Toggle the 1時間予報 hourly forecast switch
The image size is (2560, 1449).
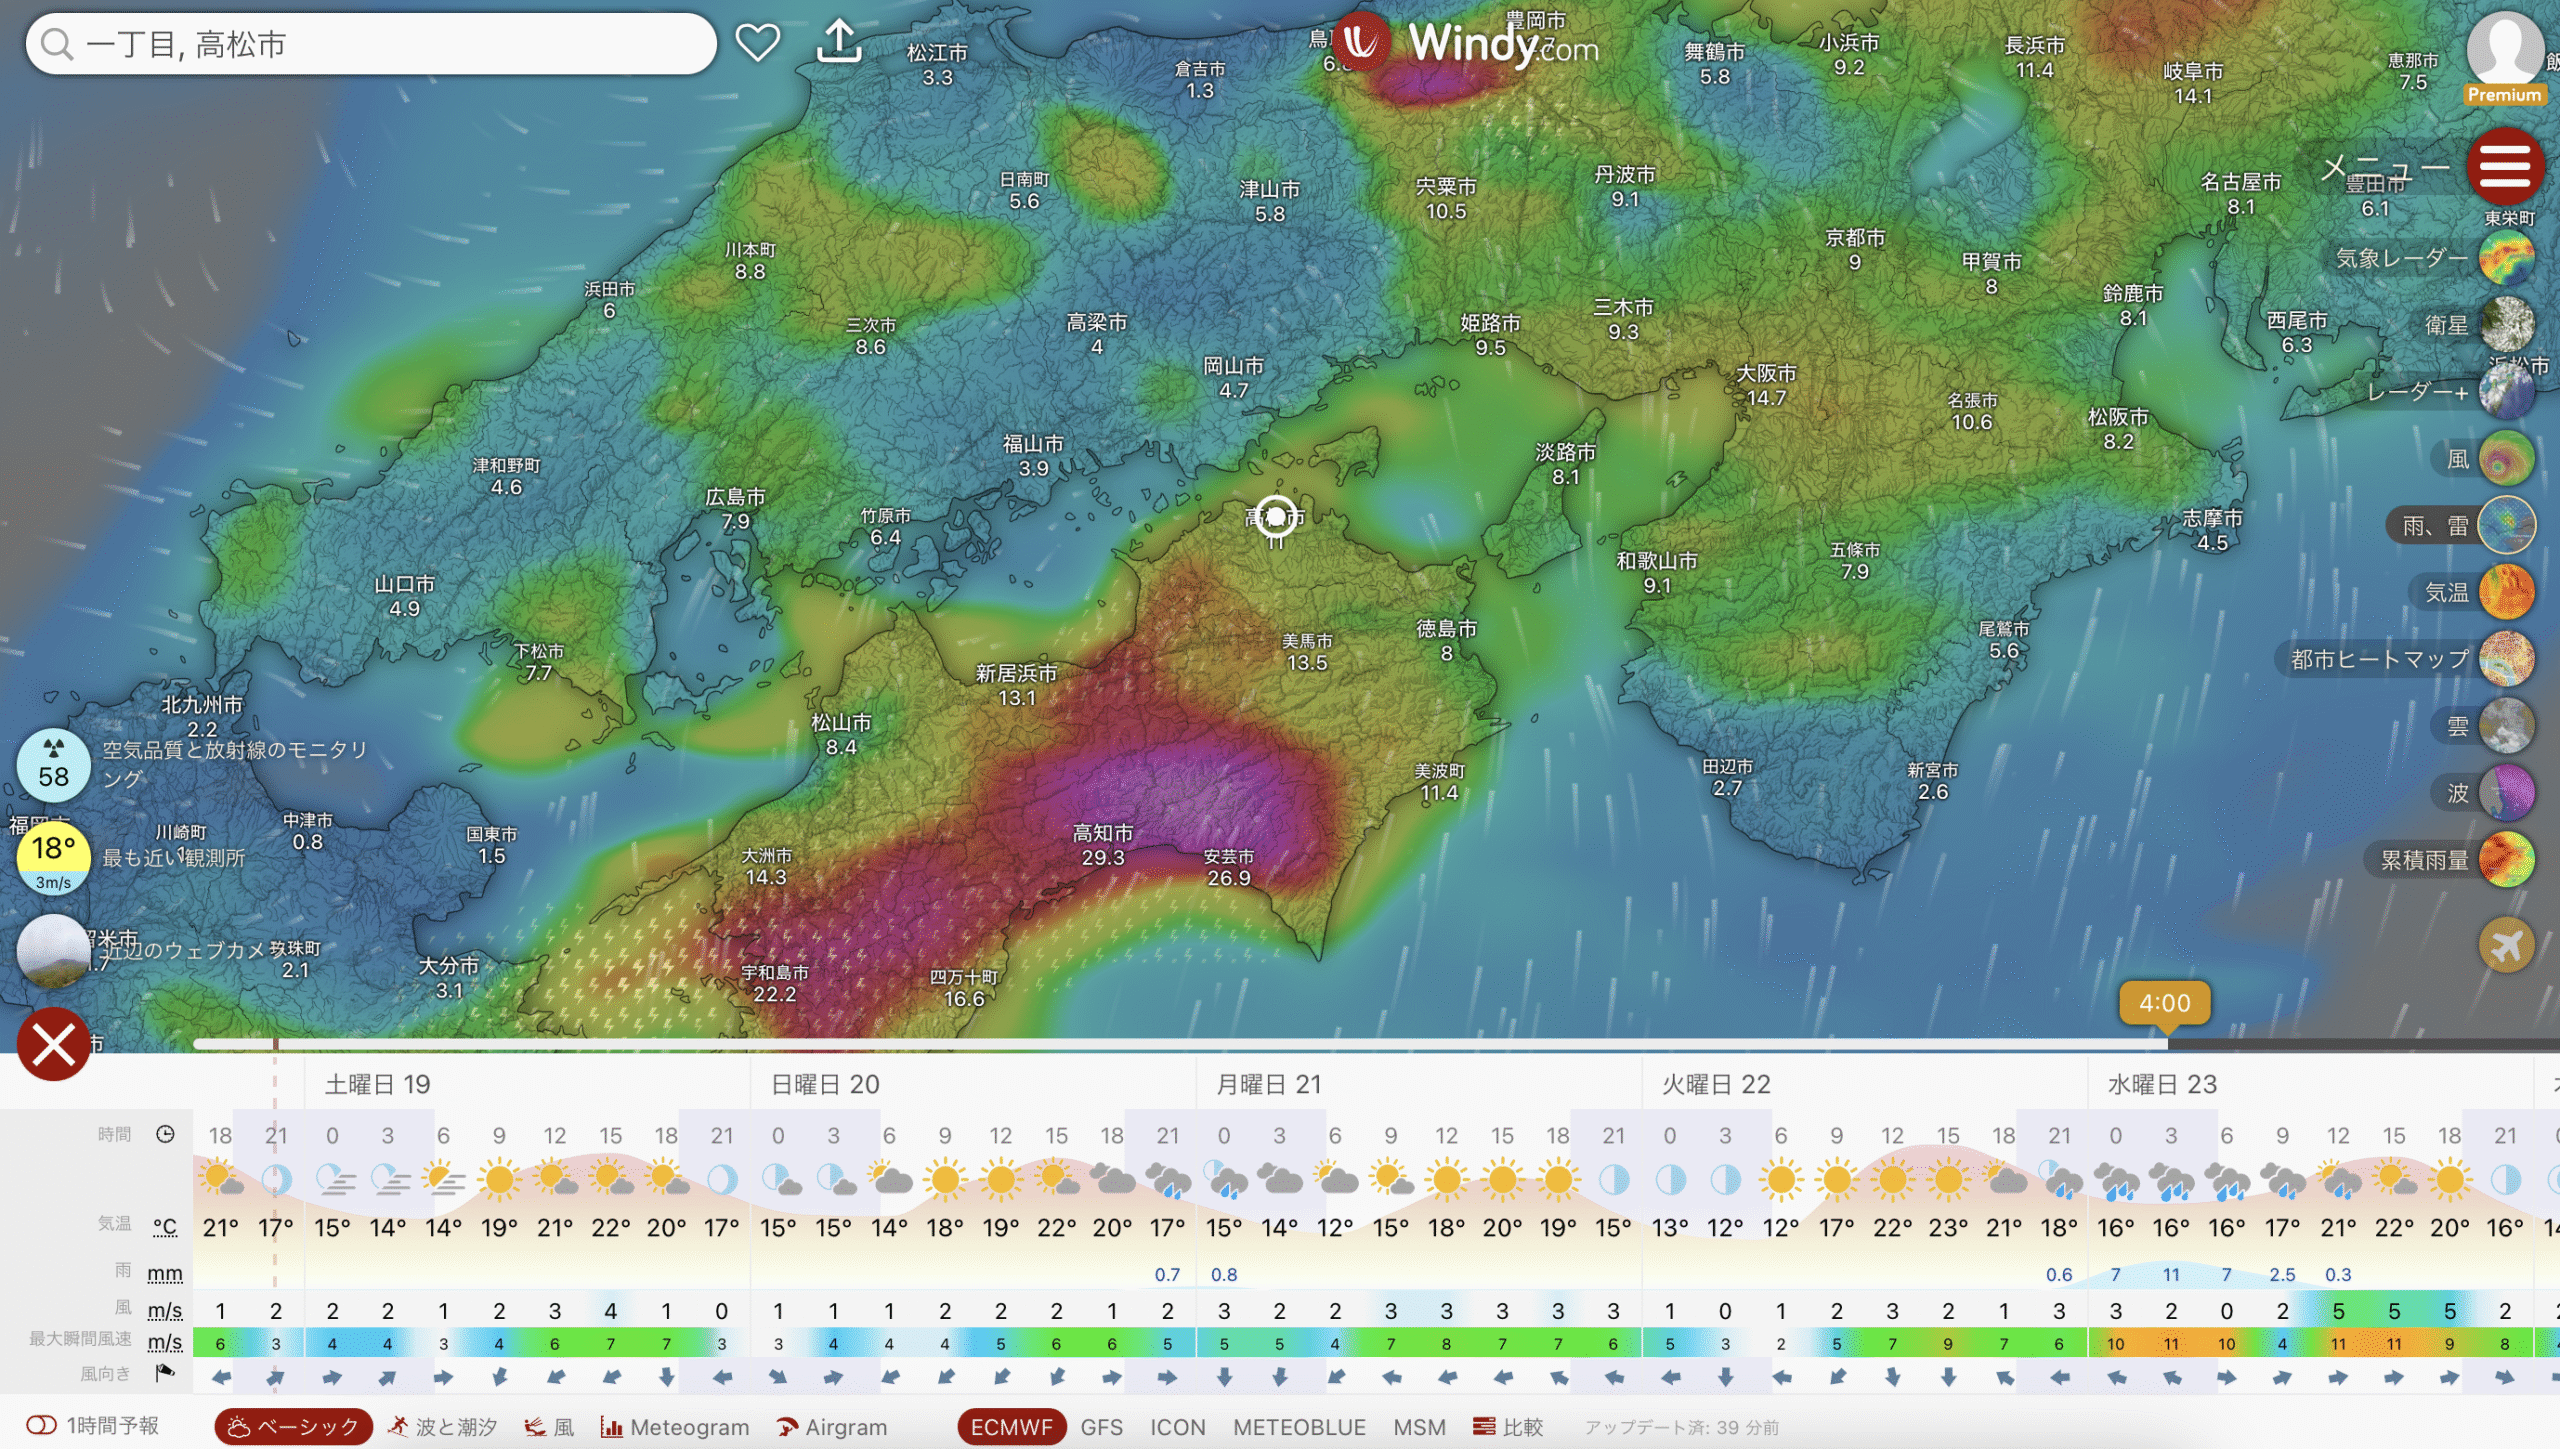click(x=42, y=1425)
